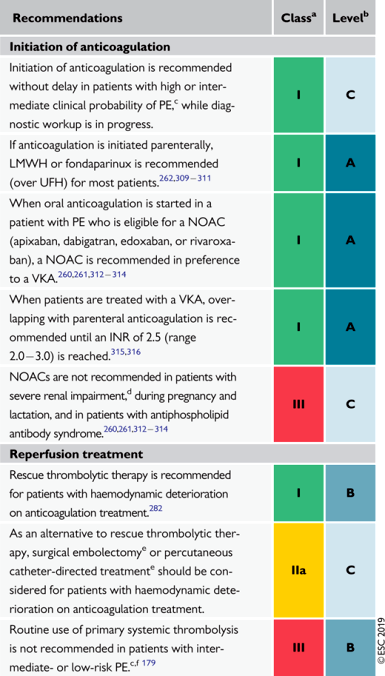Viewport: 385px width, 676px height.
Task: Follow citation 282 on rescue thrombolytic therapy
Action: click(x=156, y=509)
